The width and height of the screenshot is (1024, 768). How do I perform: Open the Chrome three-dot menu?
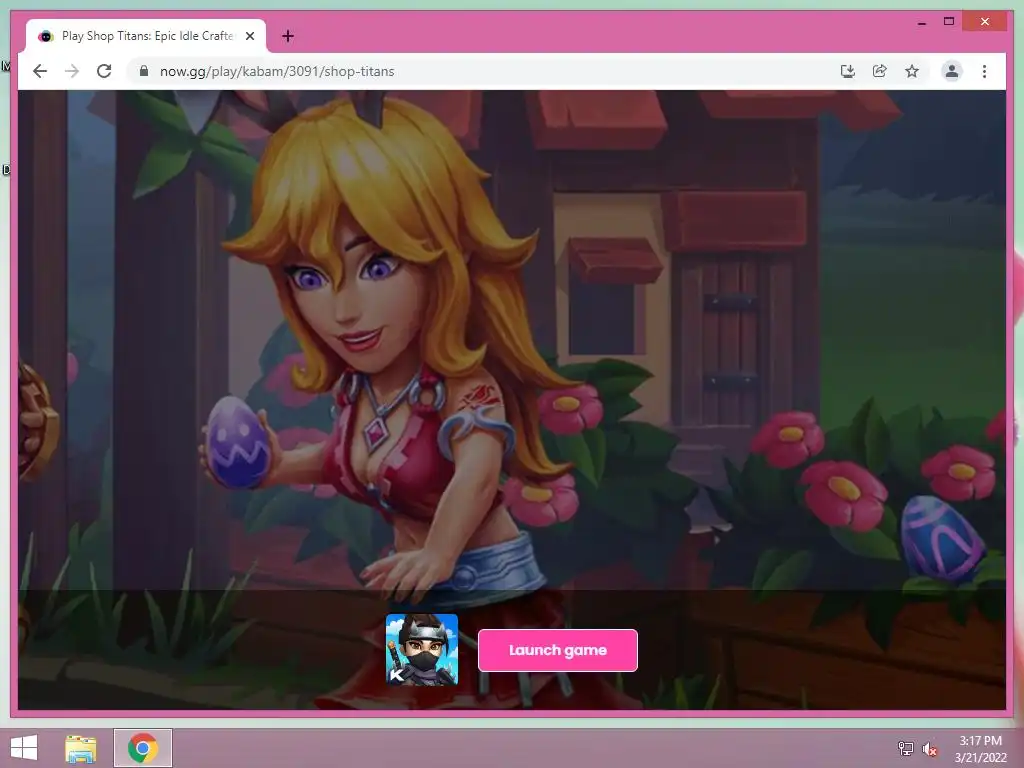[x=984, y=71]
